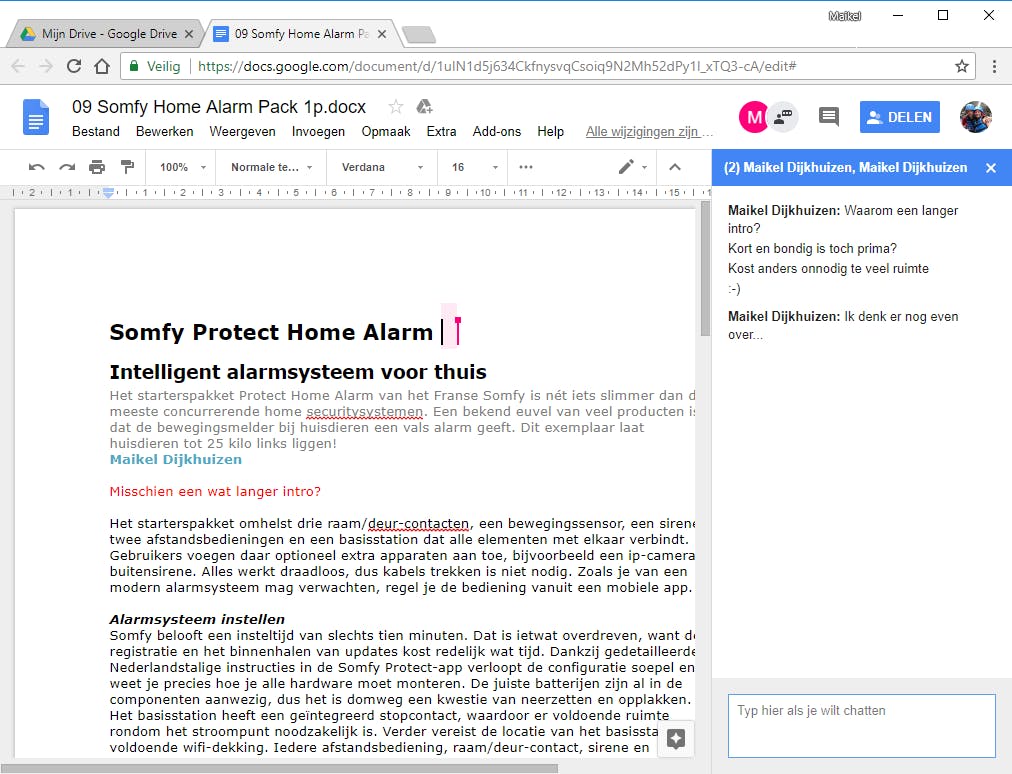Open the Extra menu

(441, 132)
